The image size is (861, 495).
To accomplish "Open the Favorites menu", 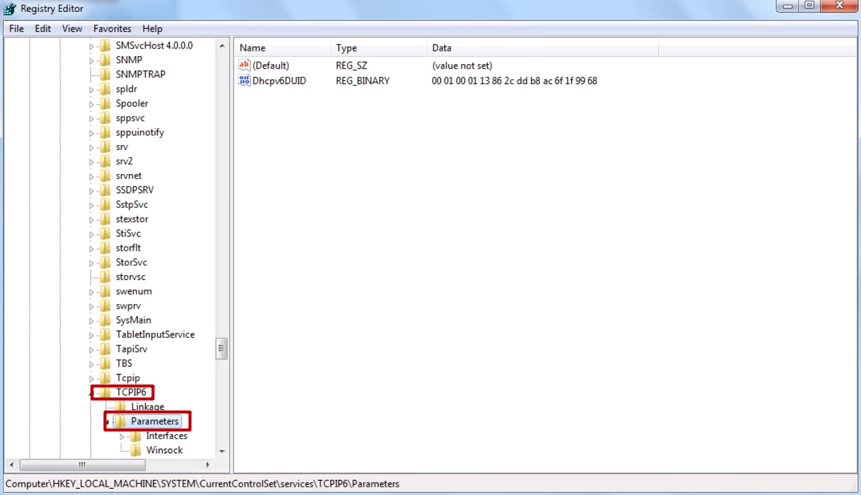I will click(112, 29).
